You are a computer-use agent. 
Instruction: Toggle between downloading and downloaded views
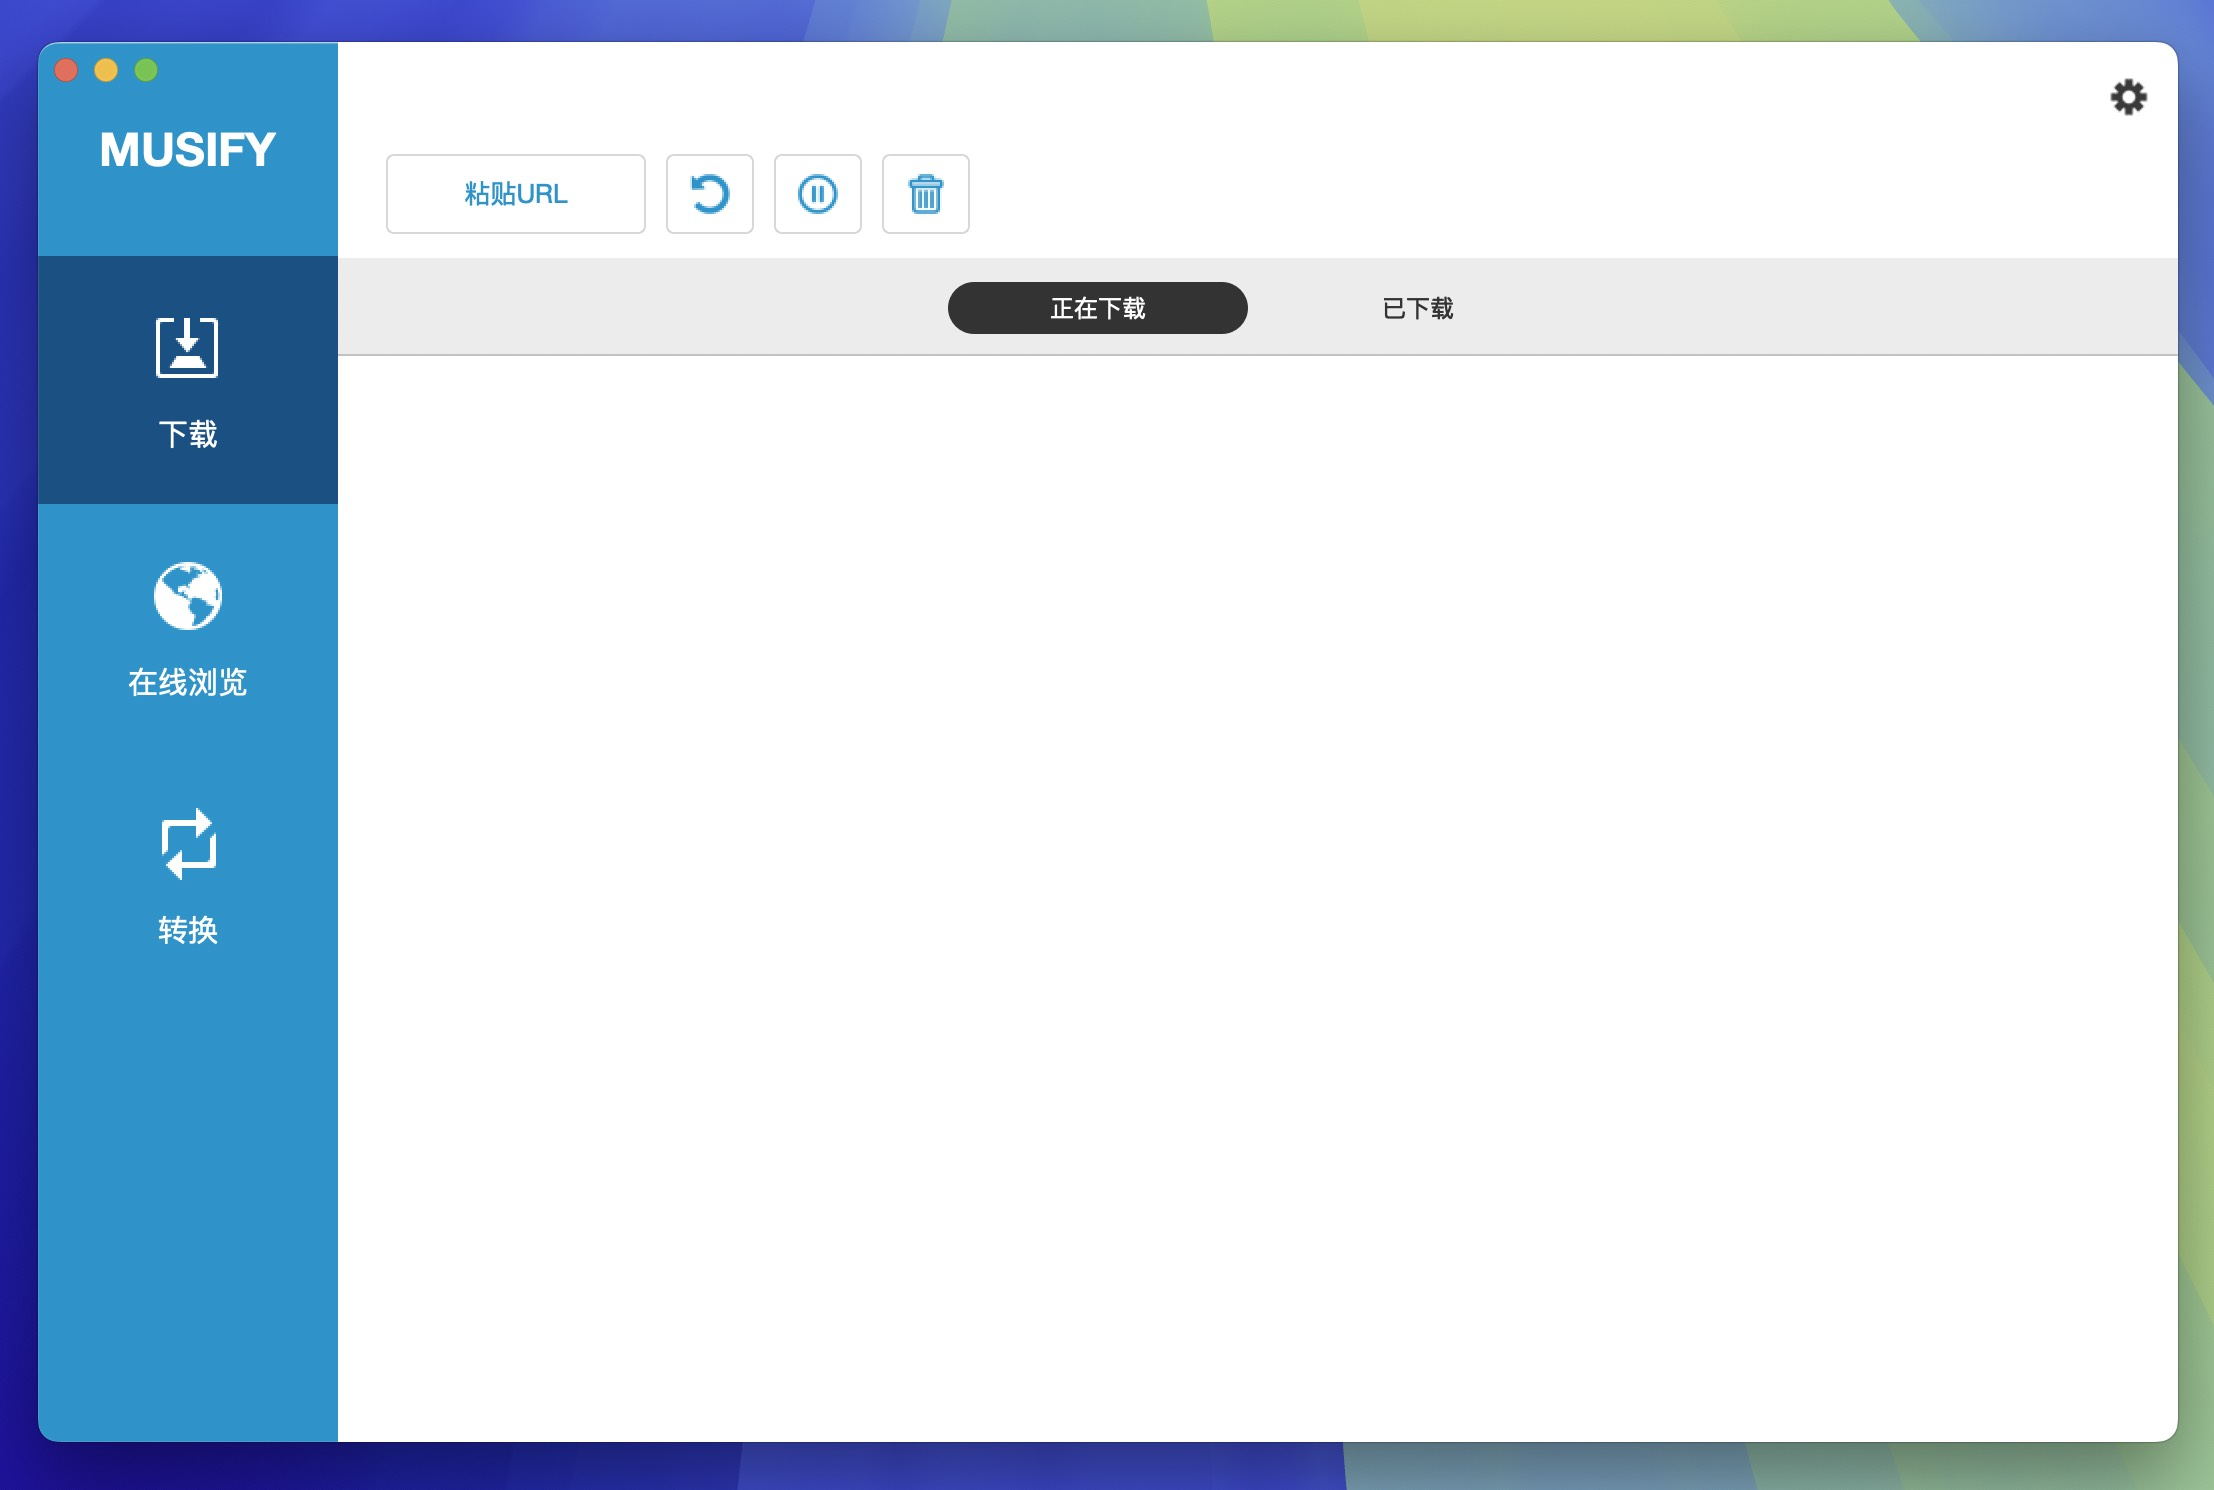click(x=1416, y=308)
